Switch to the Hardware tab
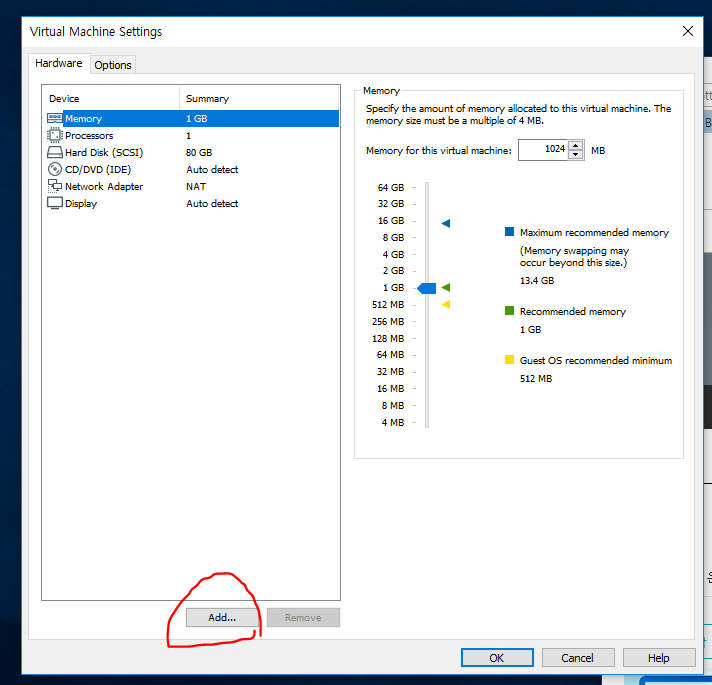 (59, 63)
